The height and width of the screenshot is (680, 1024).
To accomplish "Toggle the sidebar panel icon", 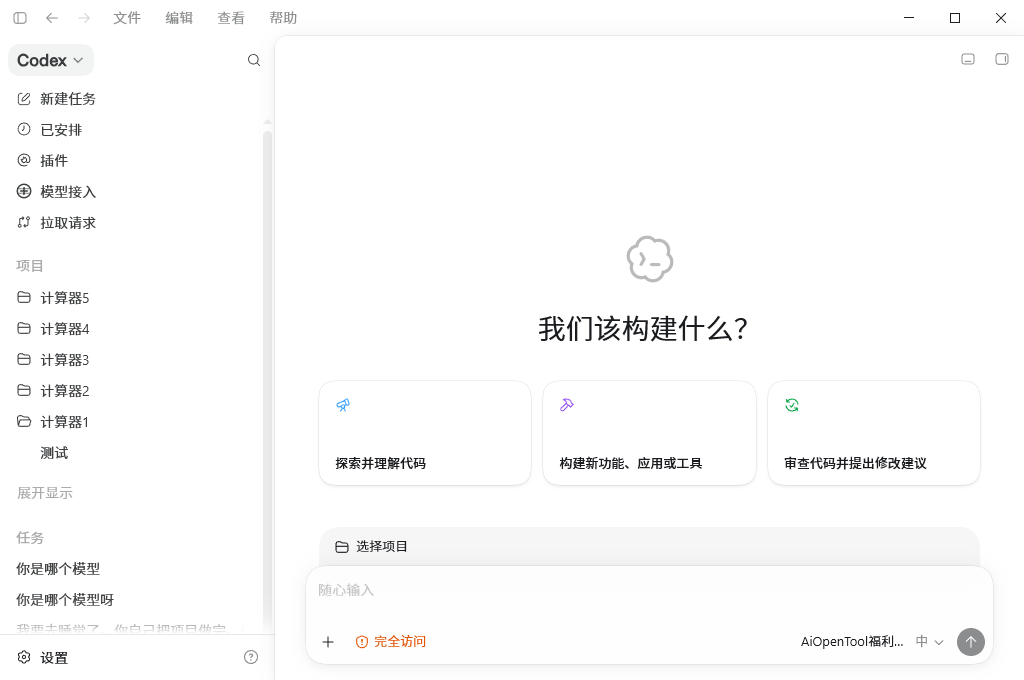I will [x=20, y=18].
